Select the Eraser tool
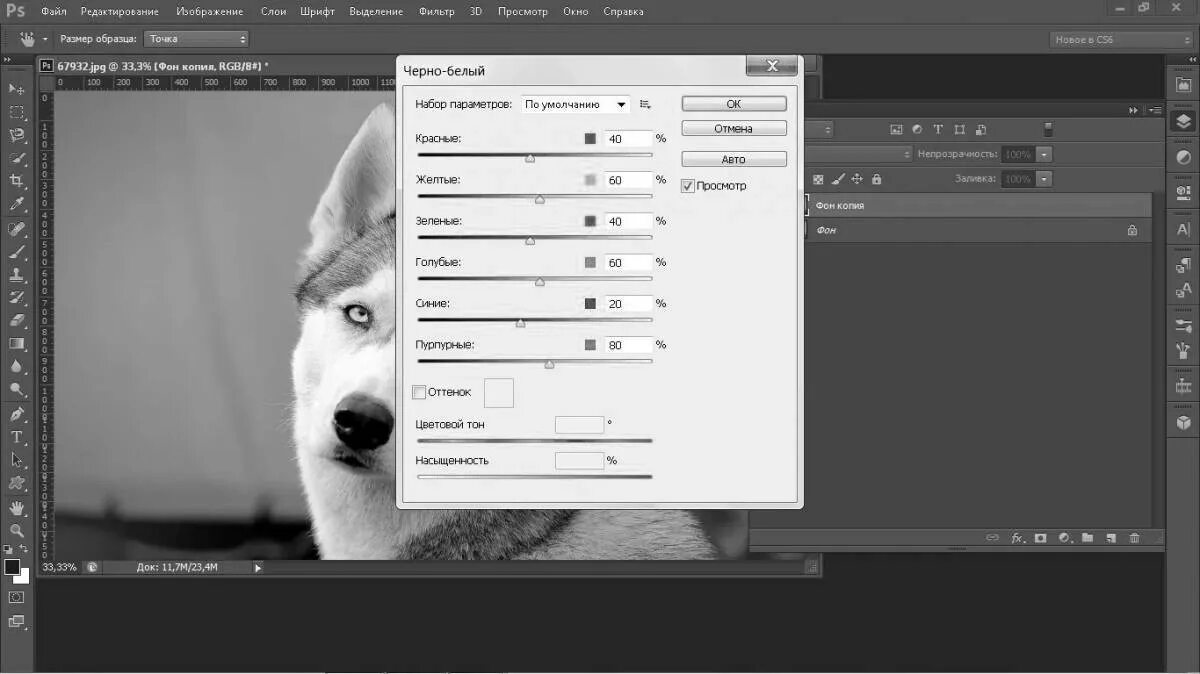 17,320
